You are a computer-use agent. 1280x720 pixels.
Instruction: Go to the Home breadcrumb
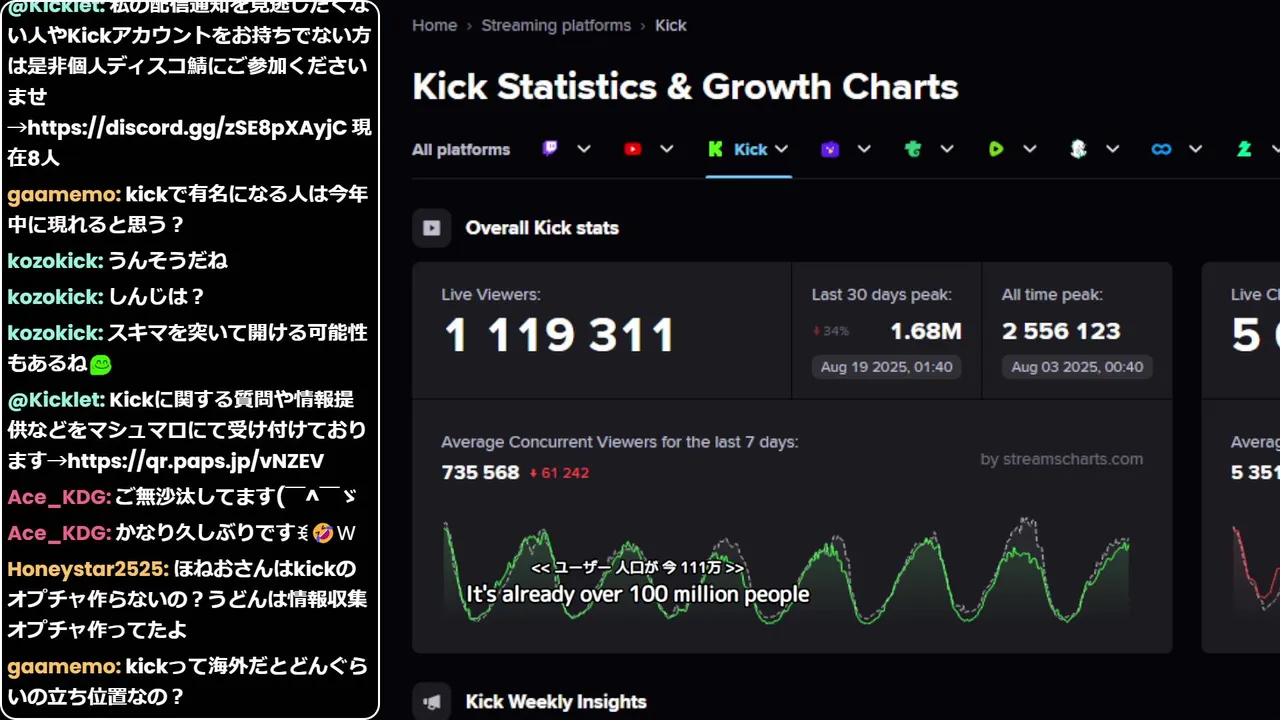pos(434,25)
